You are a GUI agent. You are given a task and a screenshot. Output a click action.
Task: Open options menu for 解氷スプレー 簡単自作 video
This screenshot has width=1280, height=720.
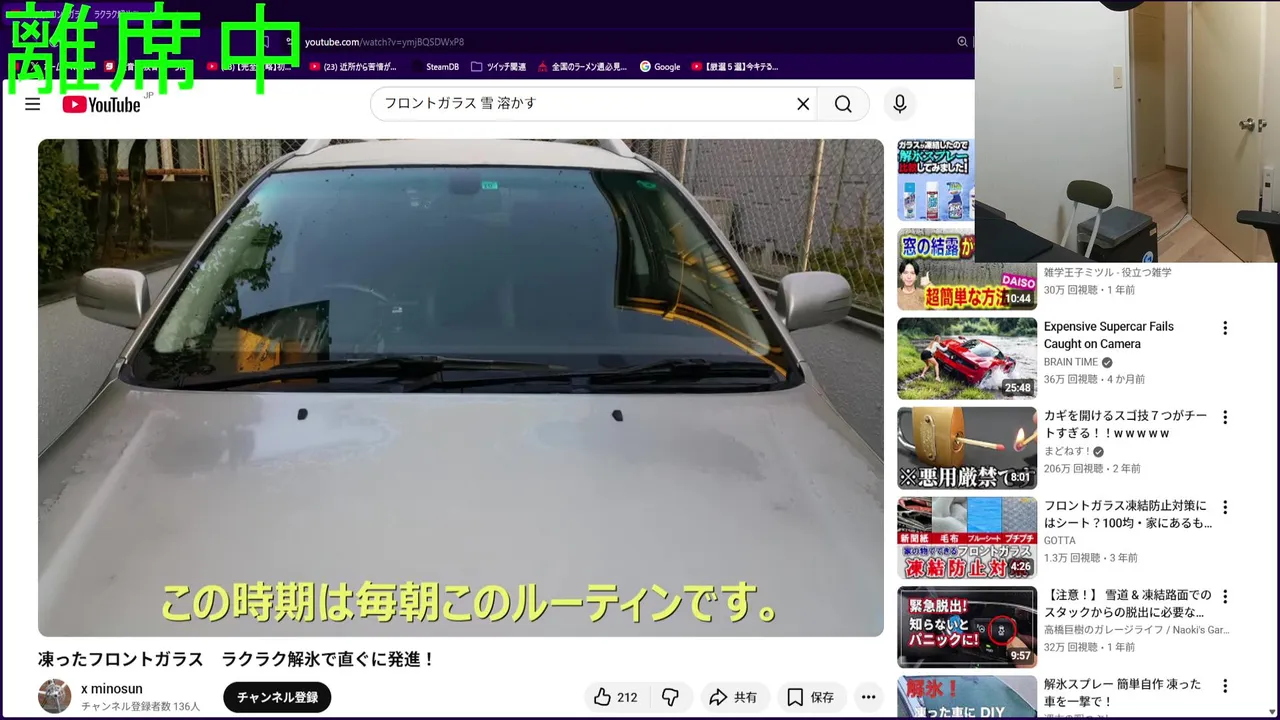coord(1225,686)
